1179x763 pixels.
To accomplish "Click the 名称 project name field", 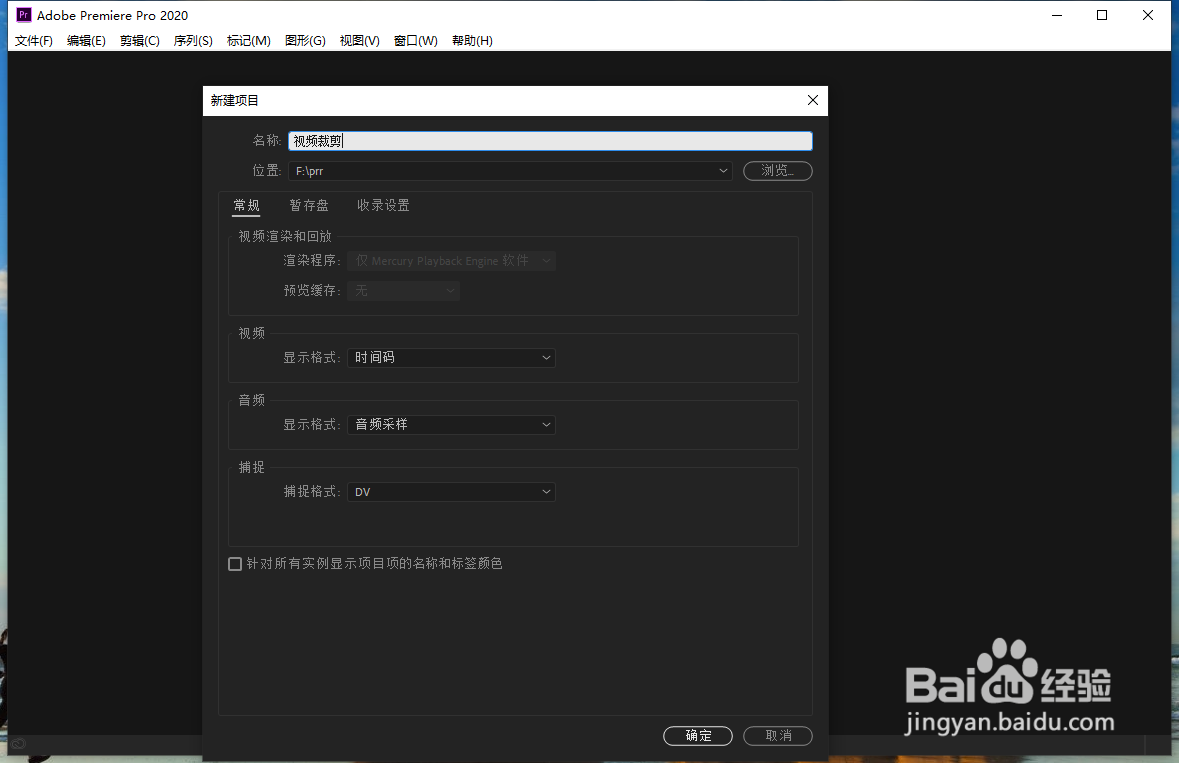I will coord(550,141).
